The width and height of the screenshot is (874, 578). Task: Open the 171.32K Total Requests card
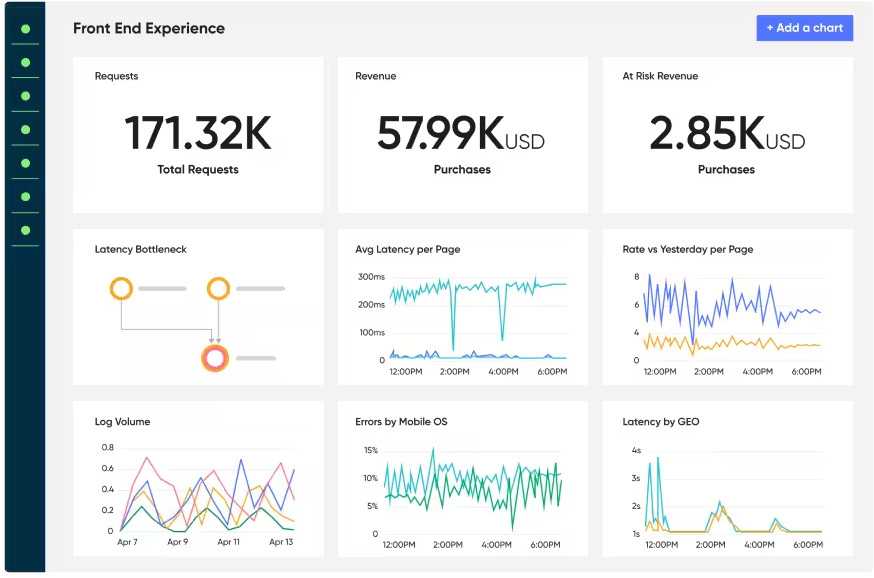pos(198,134)
